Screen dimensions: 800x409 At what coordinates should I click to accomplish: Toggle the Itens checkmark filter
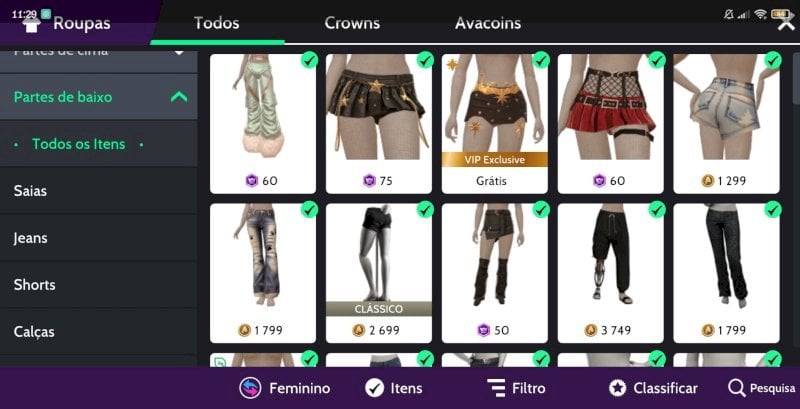374,389
